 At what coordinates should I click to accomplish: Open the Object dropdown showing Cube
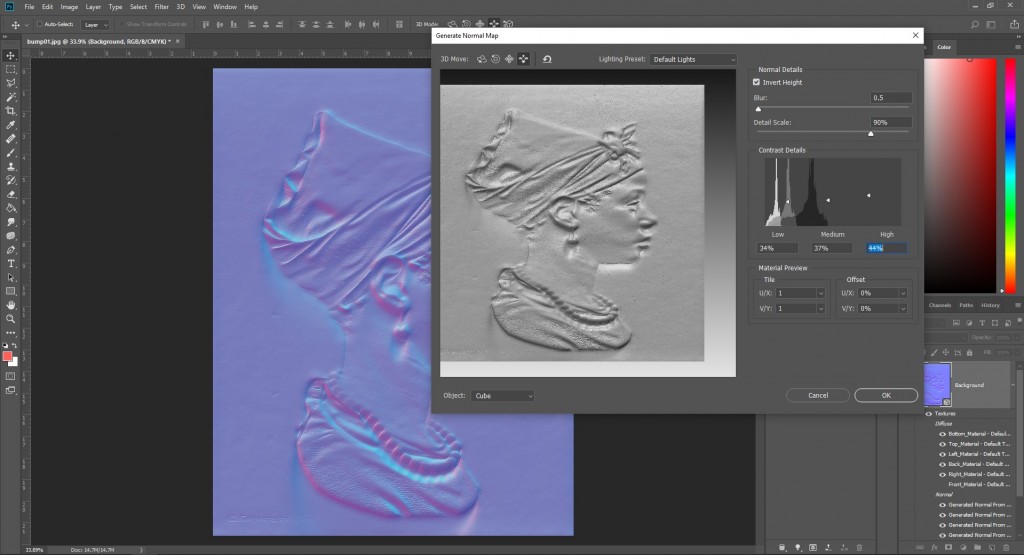[503, 396]
